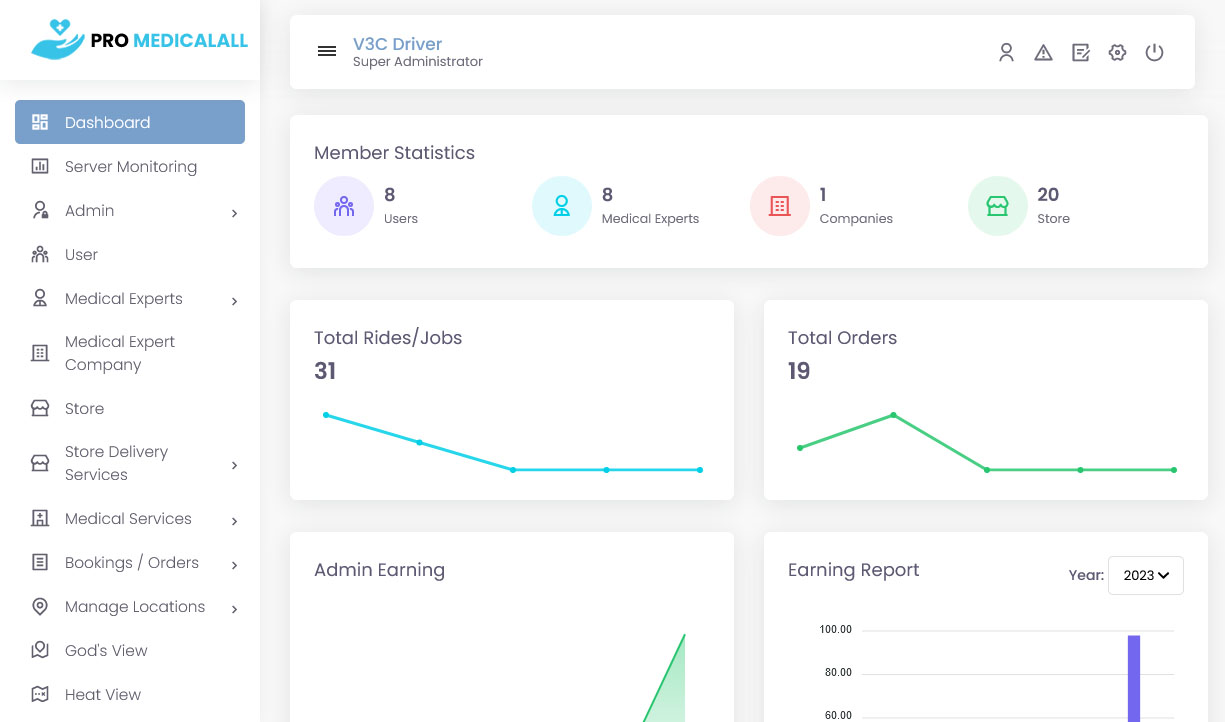Screen dimensions: 1225x722
Task: Click the Store Delivery Services icon
Action: [40, 463]
